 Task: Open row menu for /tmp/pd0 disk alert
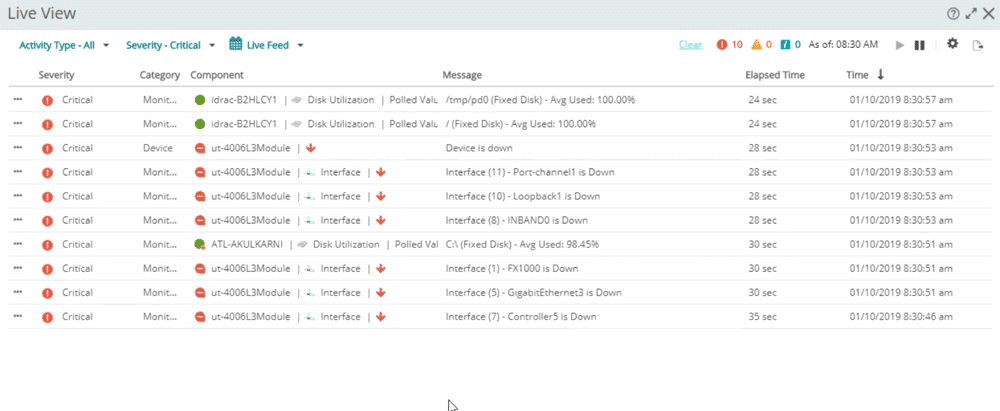click(x=18, y=100)
